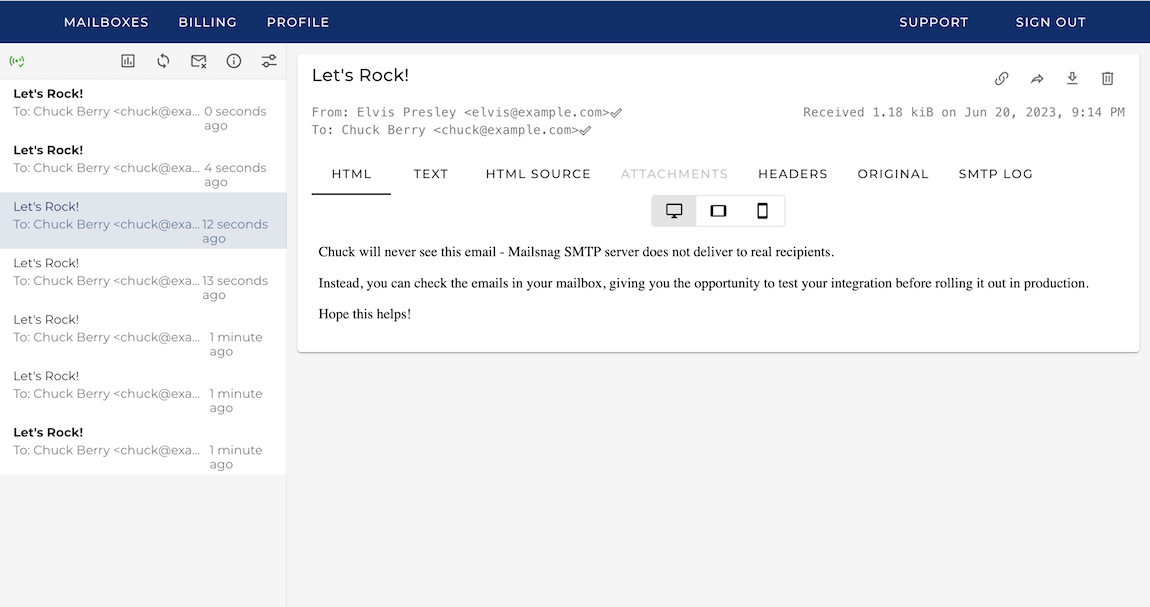The height and width of the screenshot is (607, 1150).
Task: Switch to the TEXT tab
Action: (x=431, y=174)
